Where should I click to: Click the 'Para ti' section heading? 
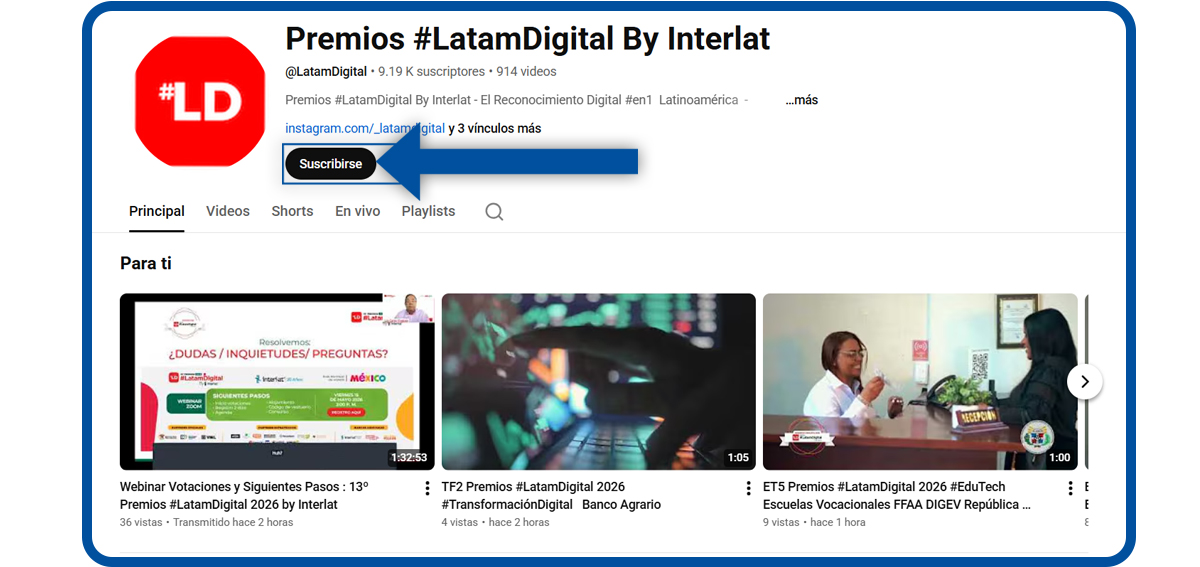pyautogui.click(x=146, y=263)
